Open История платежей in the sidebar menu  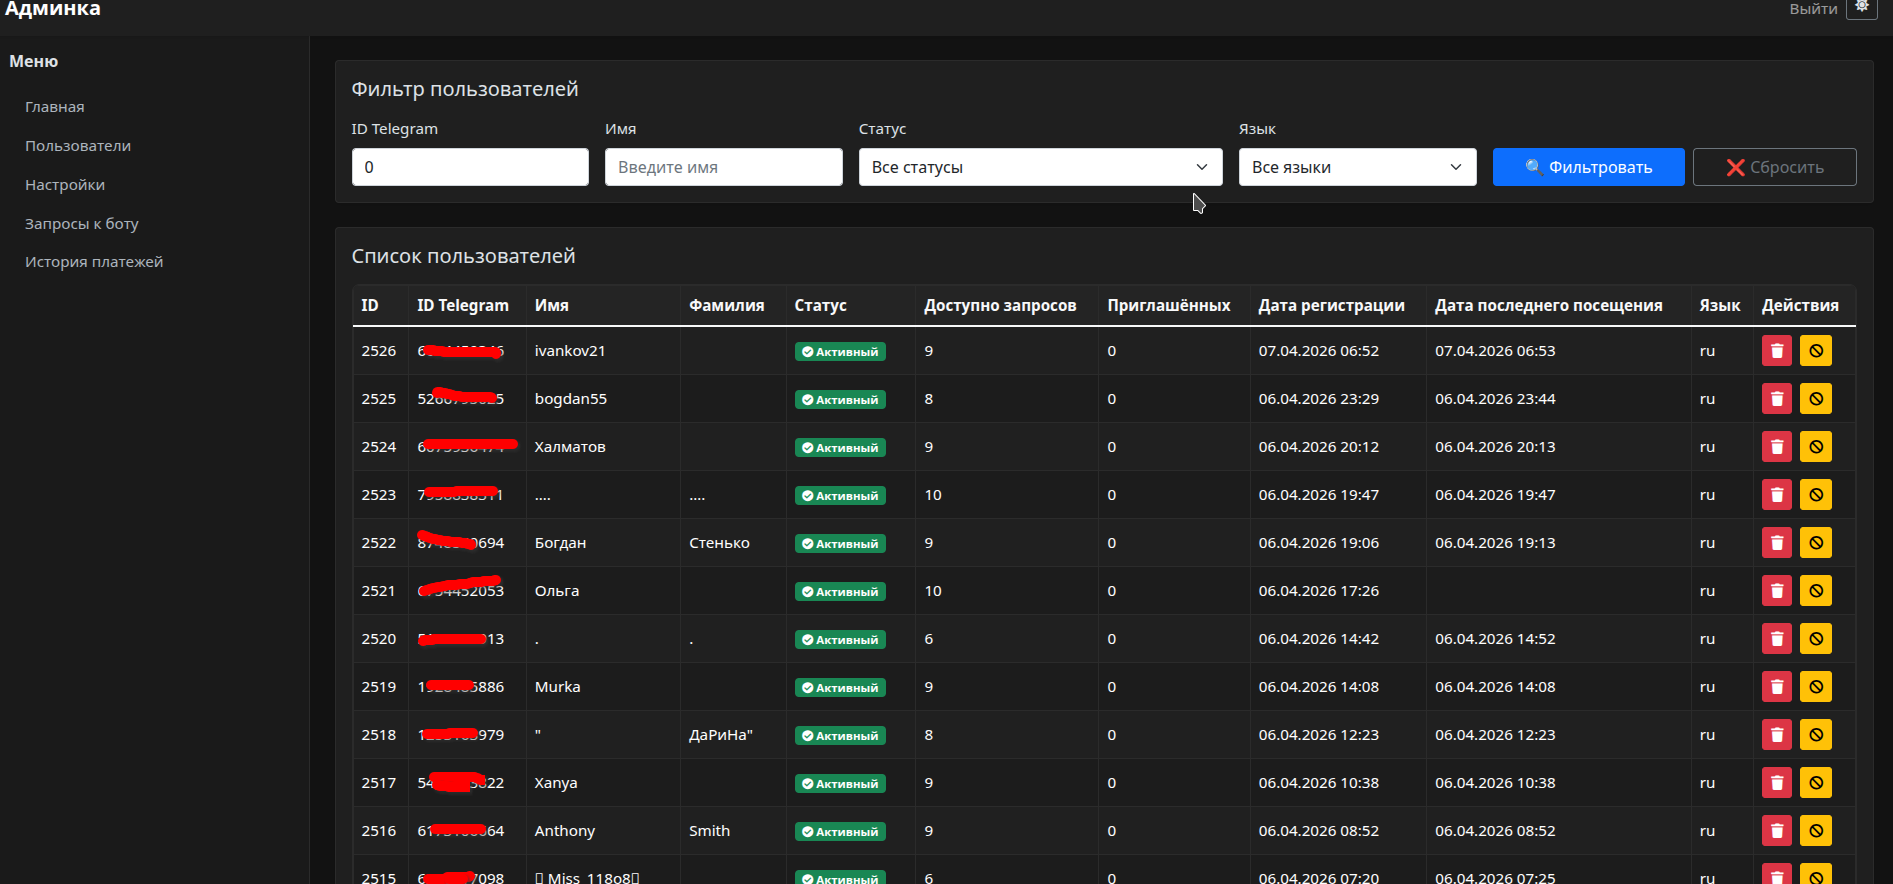[94, 262]
